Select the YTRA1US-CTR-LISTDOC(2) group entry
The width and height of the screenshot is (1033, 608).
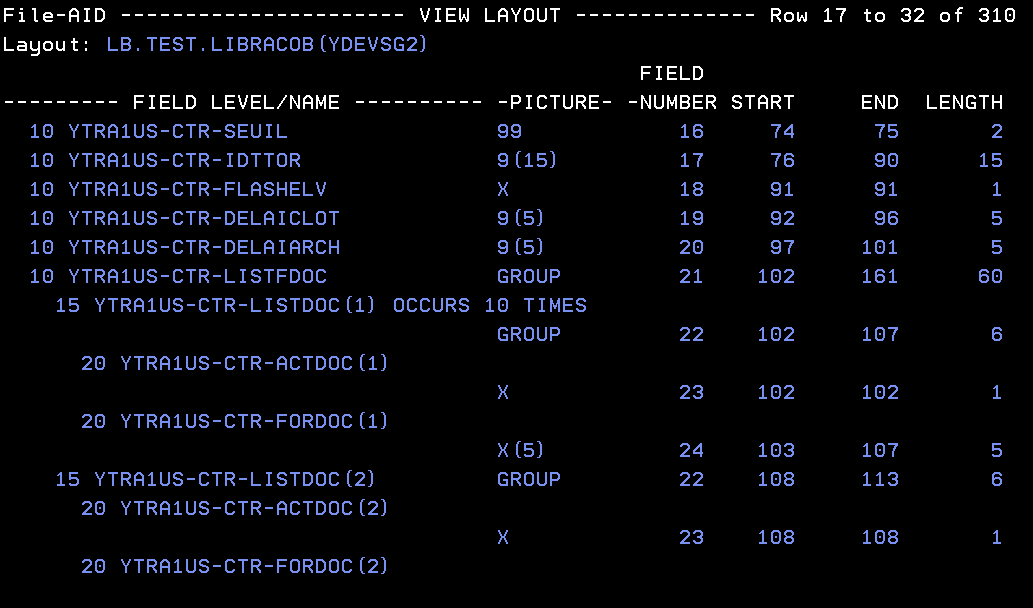235,480
